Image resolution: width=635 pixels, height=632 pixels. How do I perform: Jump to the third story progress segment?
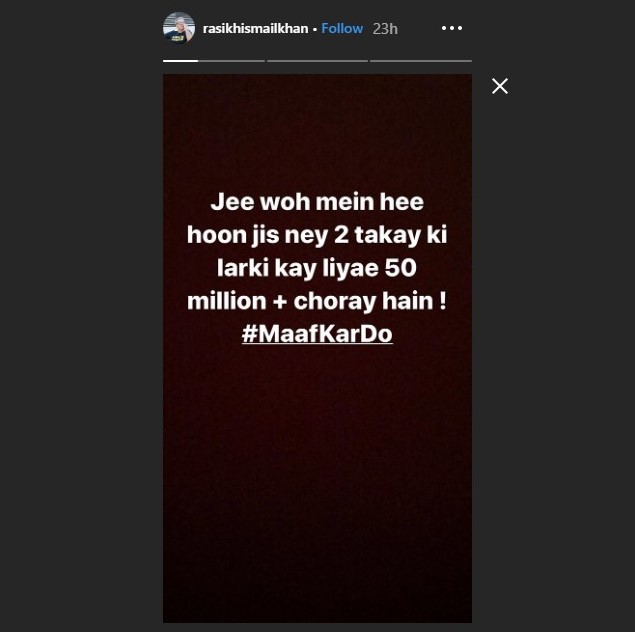click(x=318, y=61)
